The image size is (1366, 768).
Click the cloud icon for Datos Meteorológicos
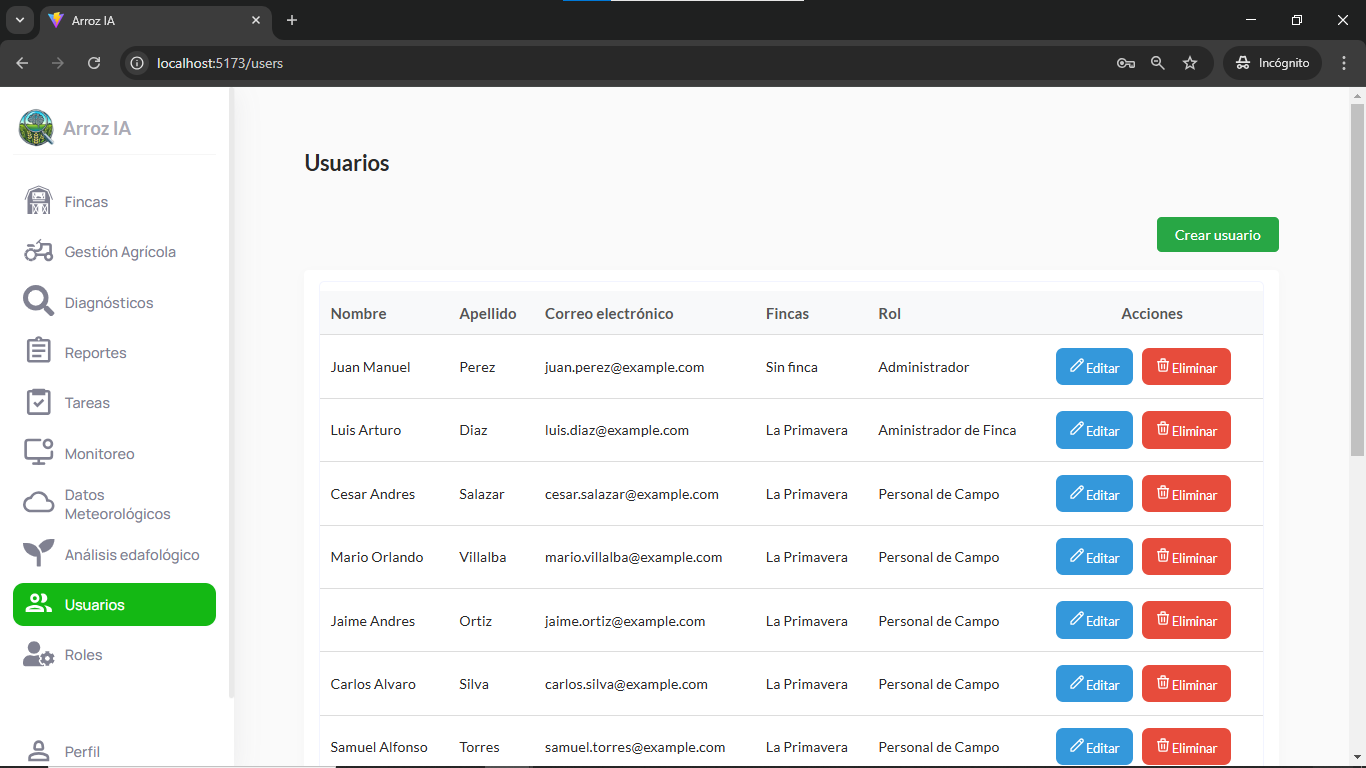(39, 503)
